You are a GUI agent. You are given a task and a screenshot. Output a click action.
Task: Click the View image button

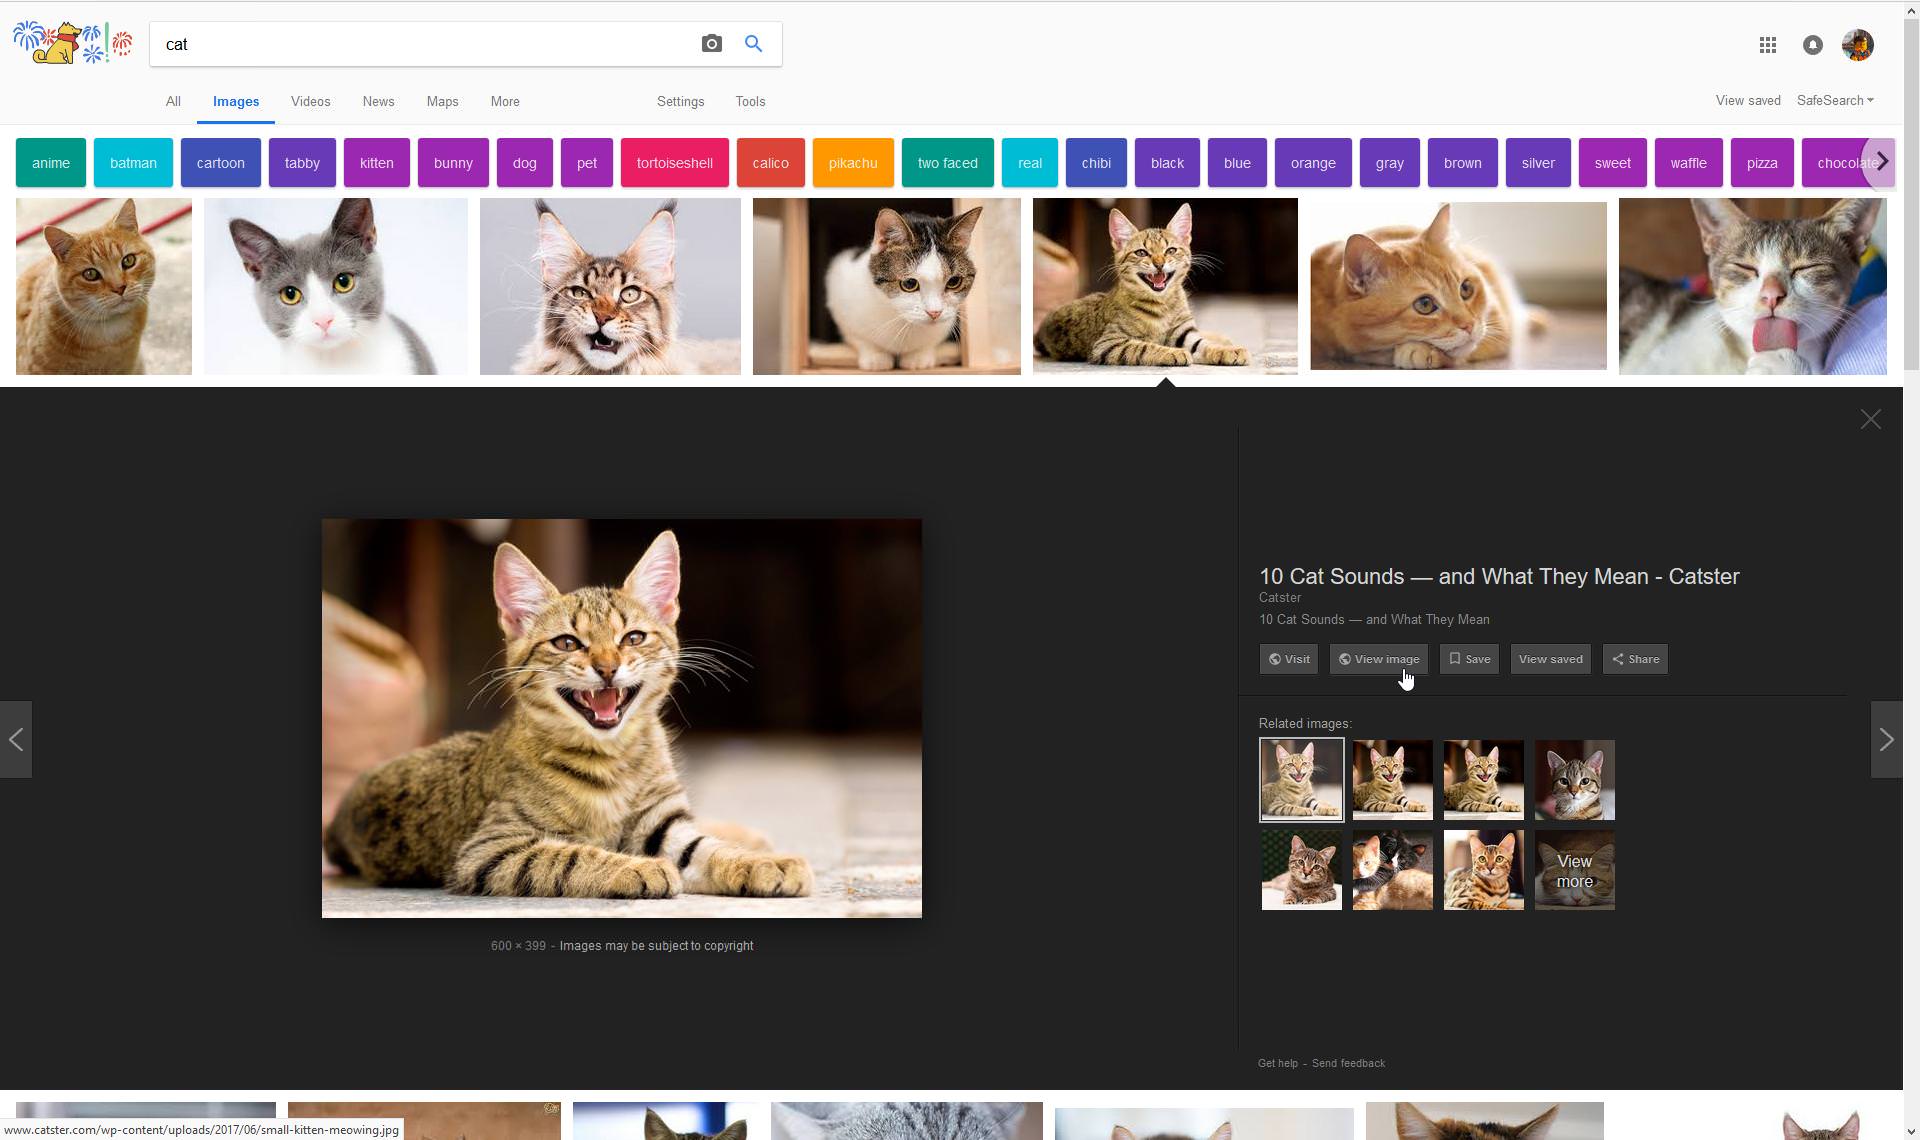point(1378,659)
